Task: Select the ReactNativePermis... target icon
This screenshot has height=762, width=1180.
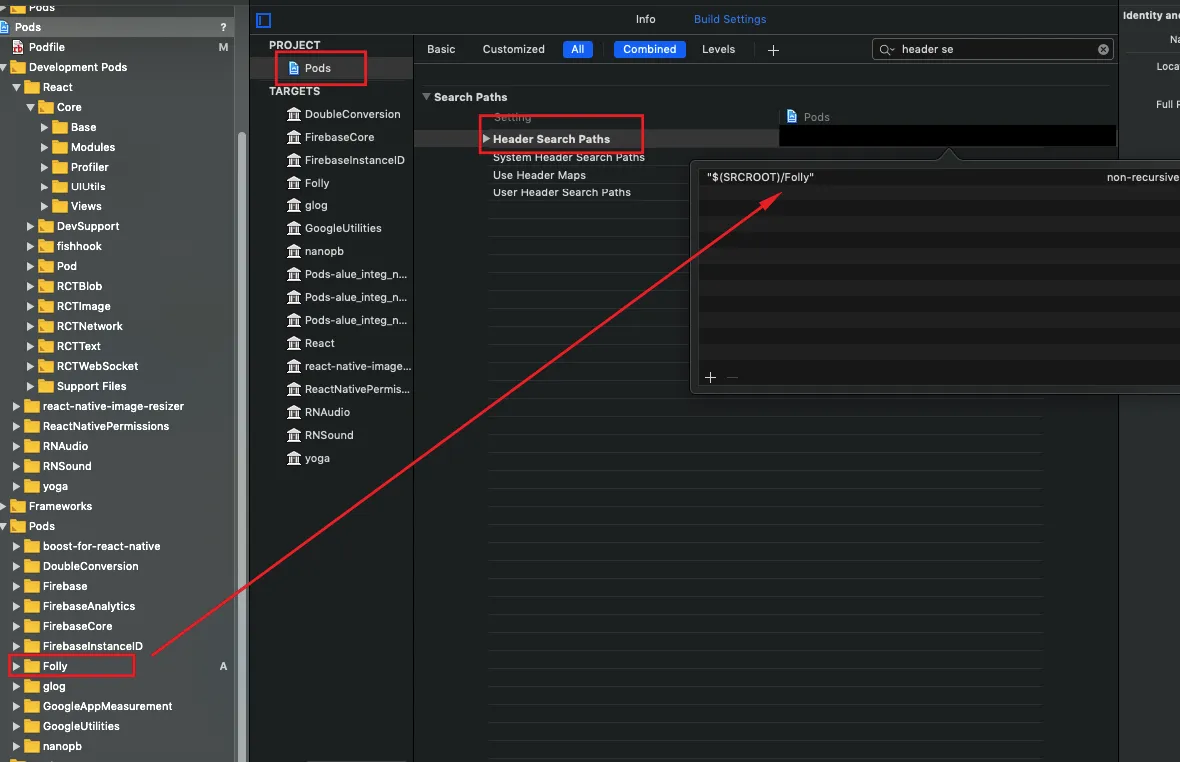Action: tap(293, 389)
